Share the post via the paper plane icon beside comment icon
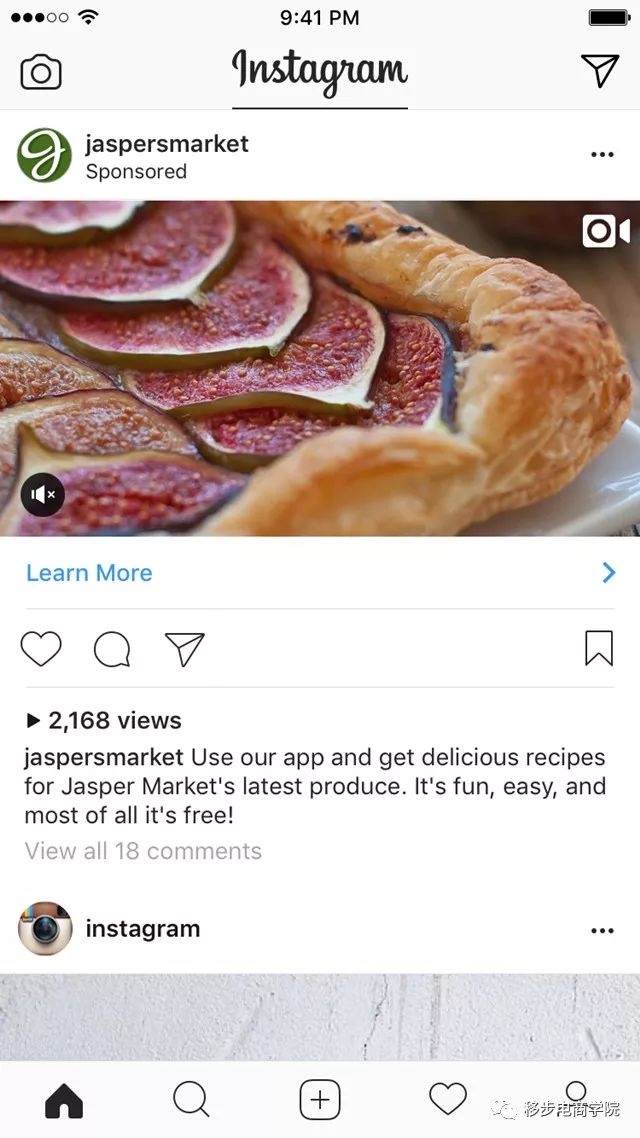The height and width of the screenshot is (1138, 640). (x=184, y=649)
